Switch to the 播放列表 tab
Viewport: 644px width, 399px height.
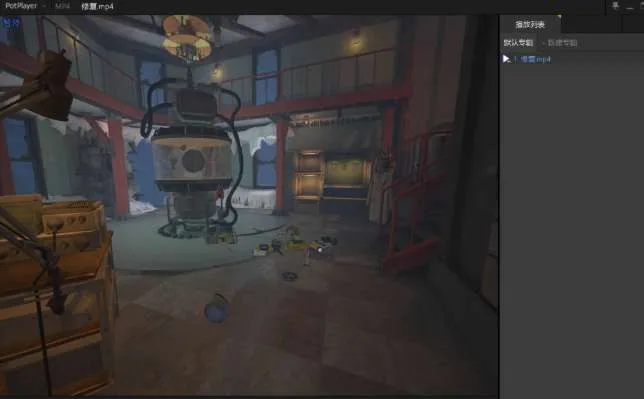530,25
